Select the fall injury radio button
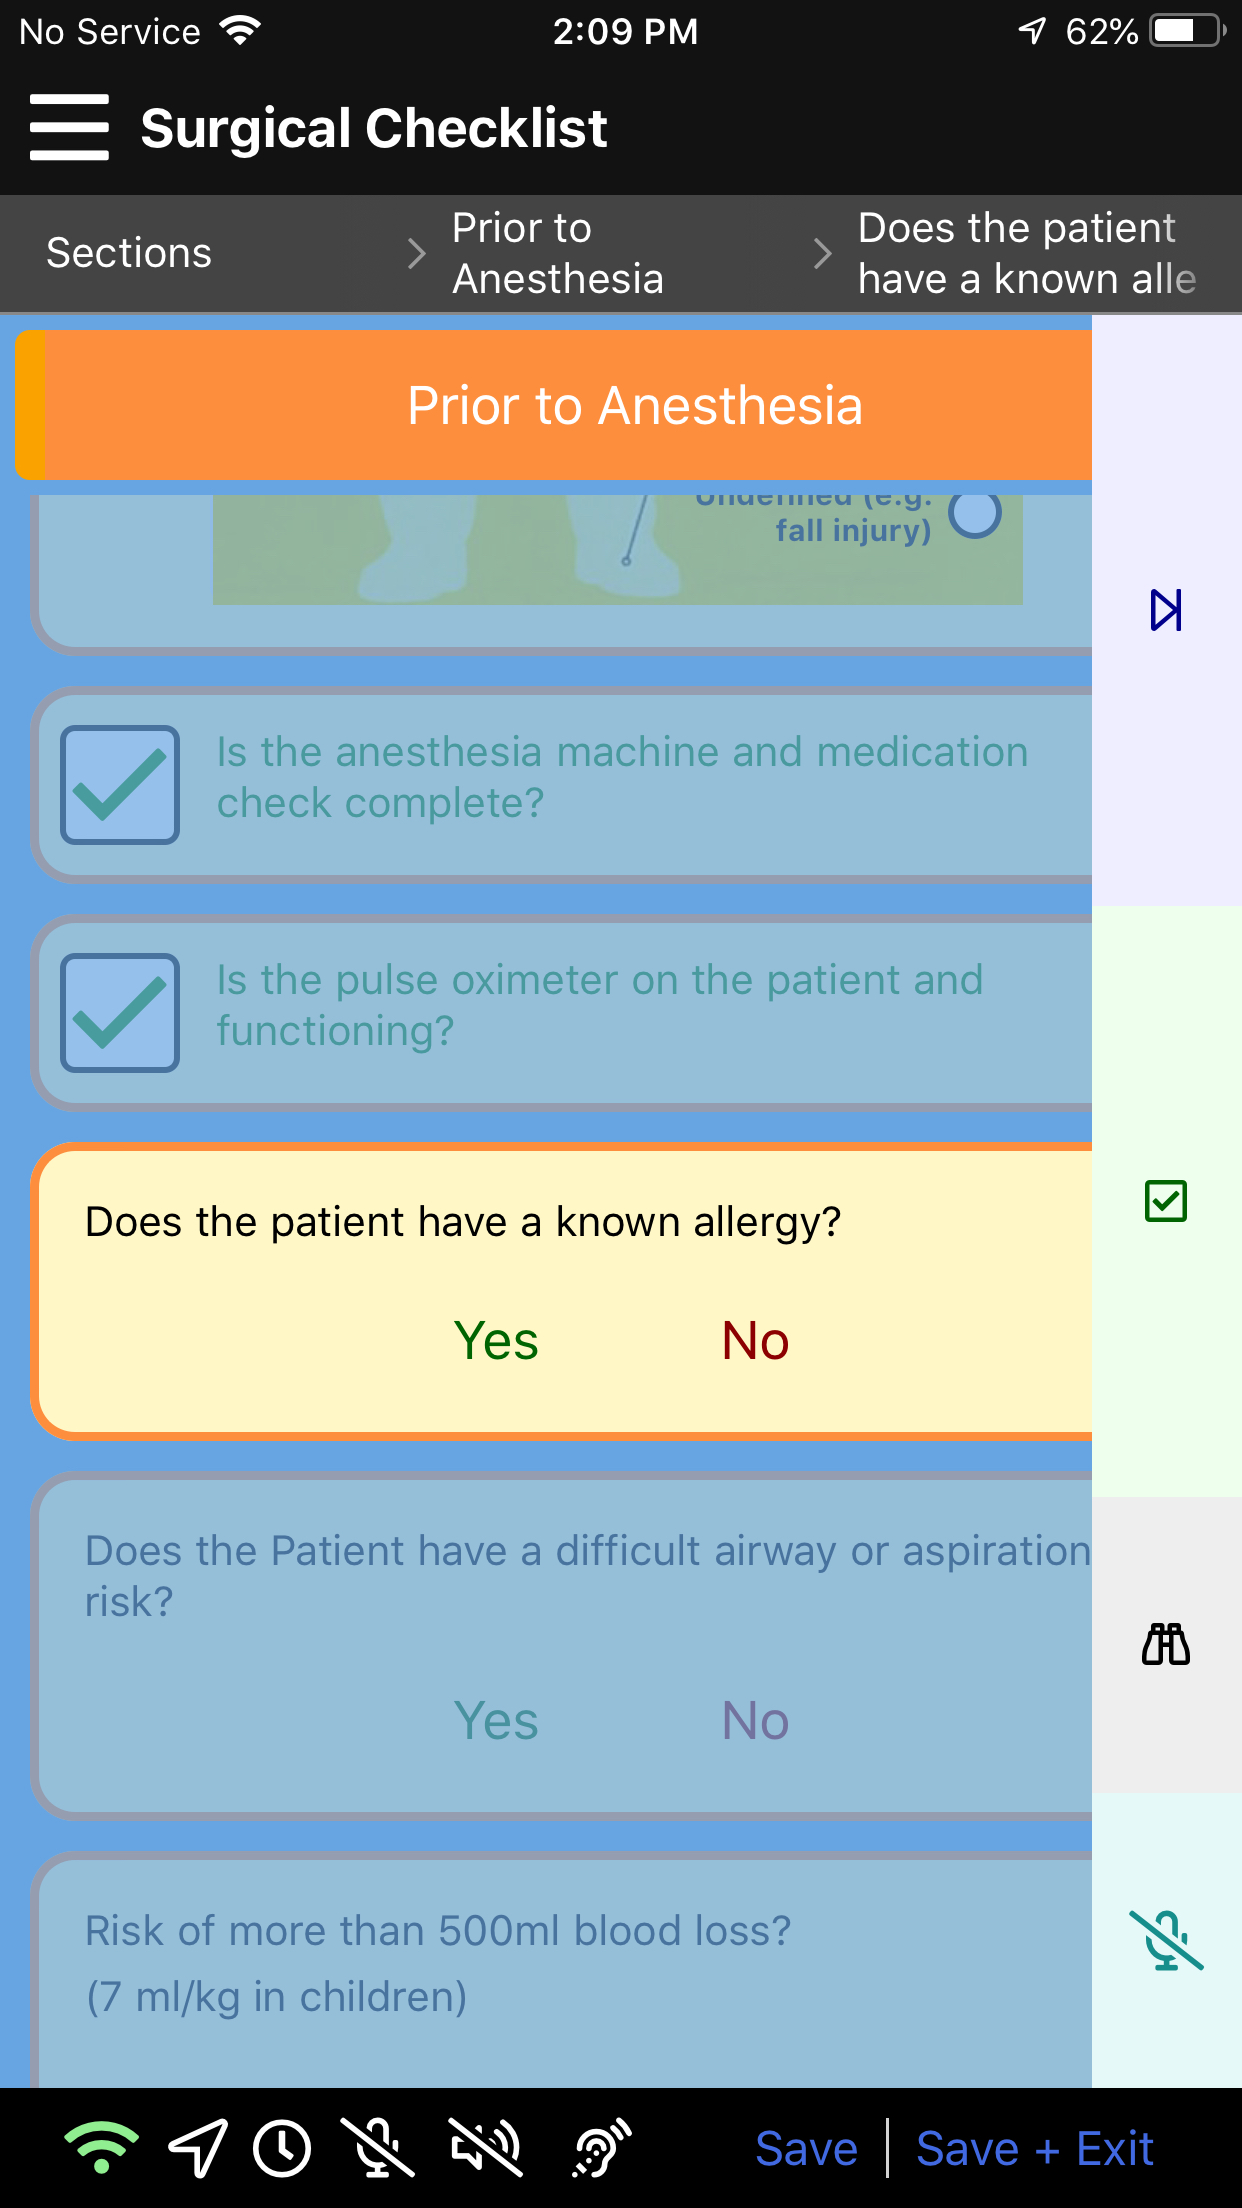 [975, 514]
